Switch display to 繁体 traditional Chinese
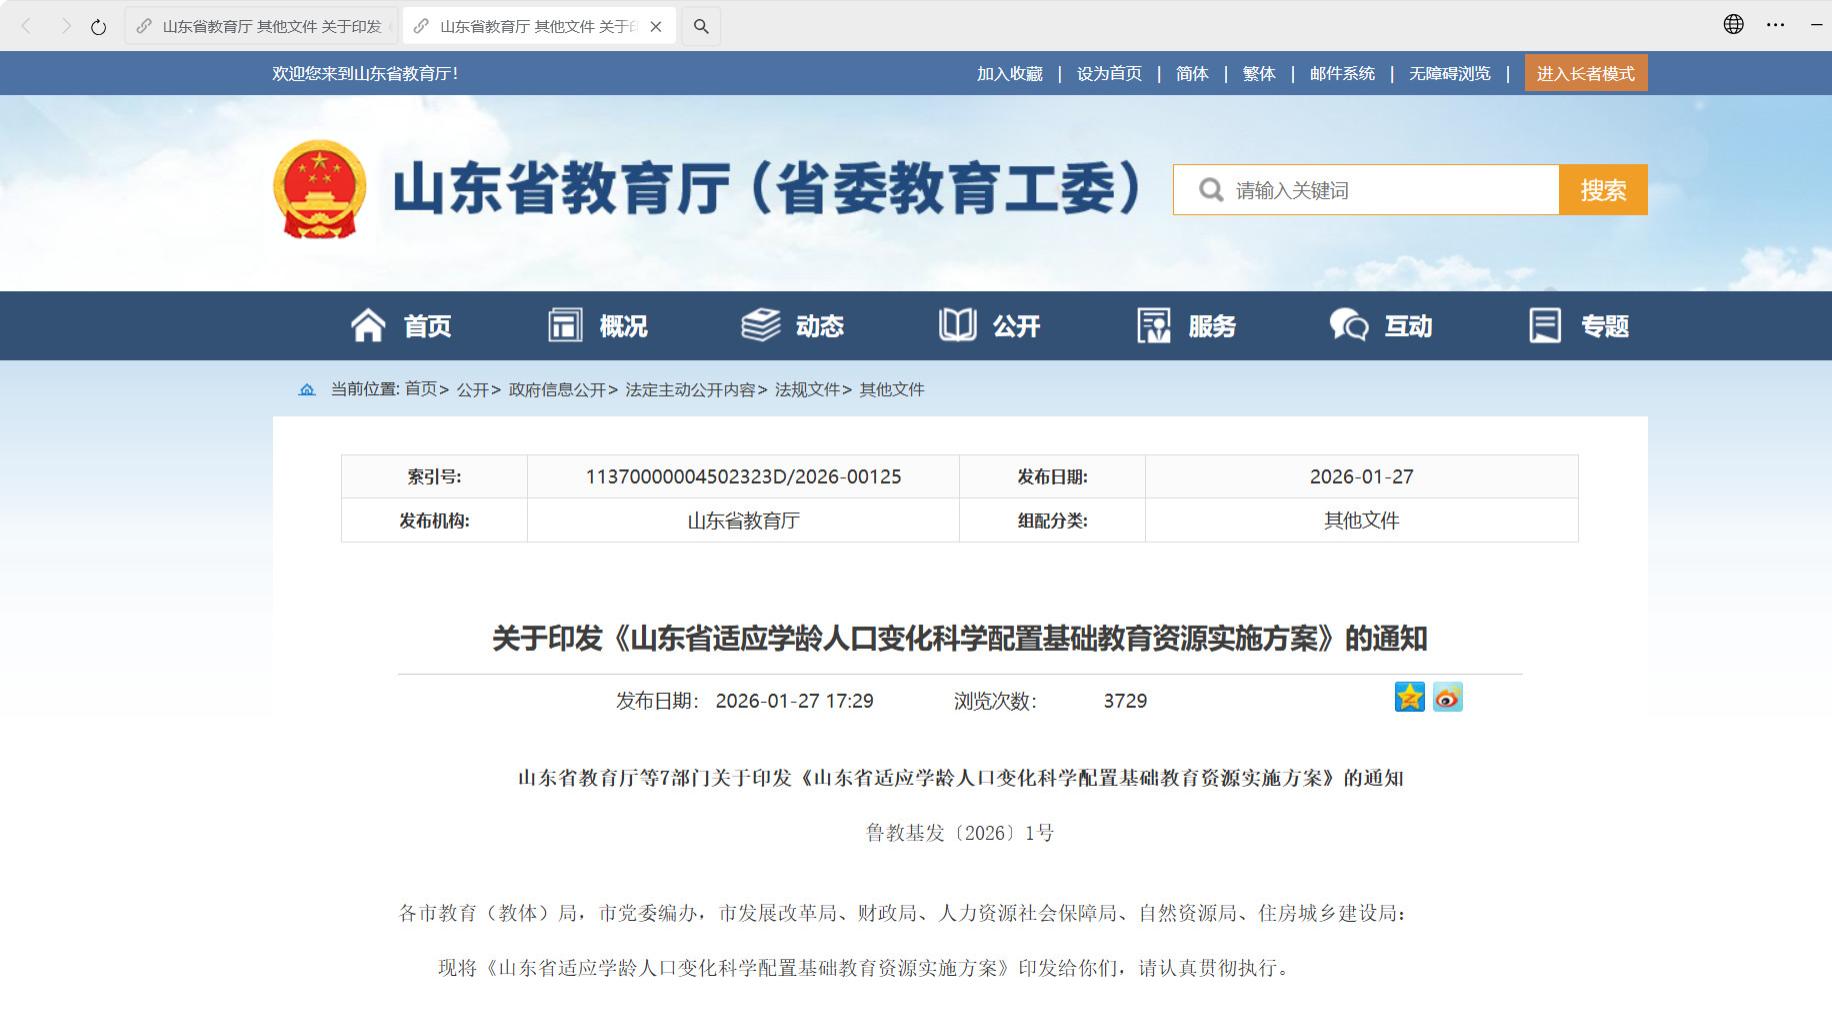 click(1258, 73)
